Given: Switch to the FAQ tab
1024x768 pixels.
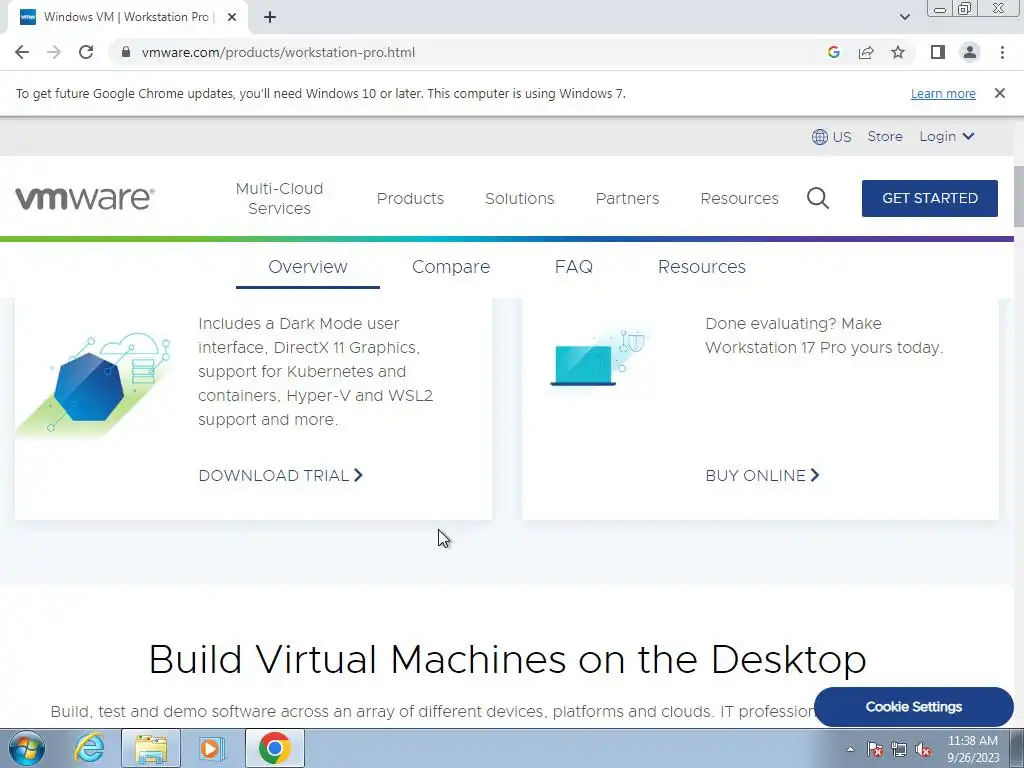Looking at the screenshot, I should (573, 267).
